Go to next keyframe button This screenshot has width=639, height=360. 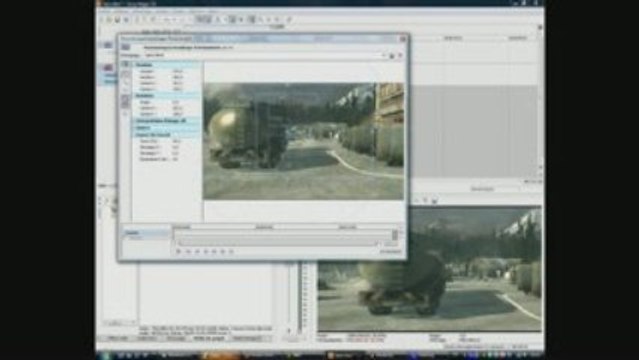click(x=205, y=252)
